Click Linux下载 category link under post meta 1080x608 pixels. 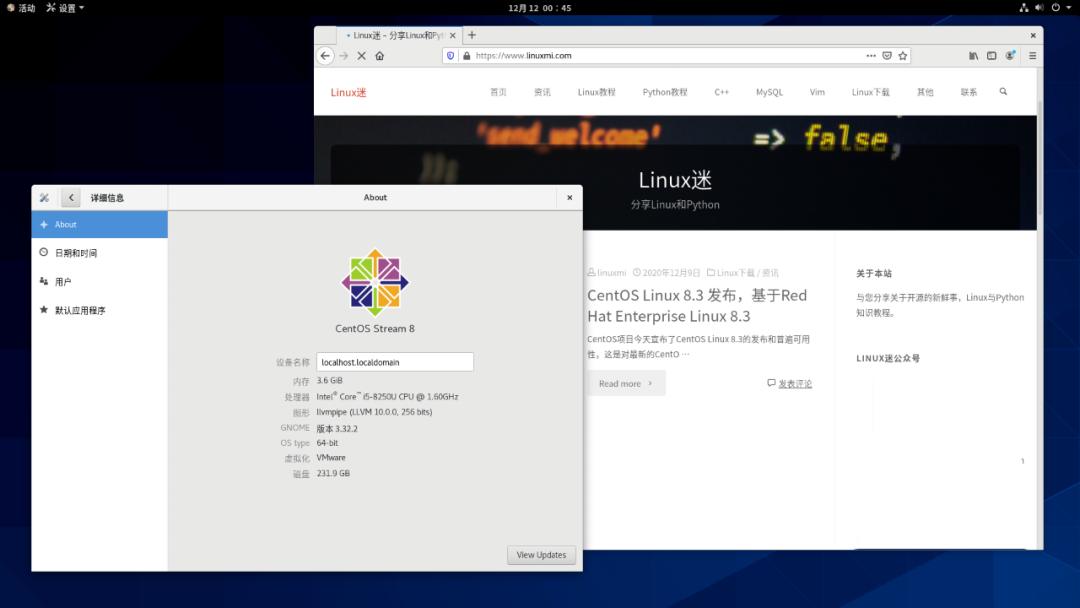736,273
